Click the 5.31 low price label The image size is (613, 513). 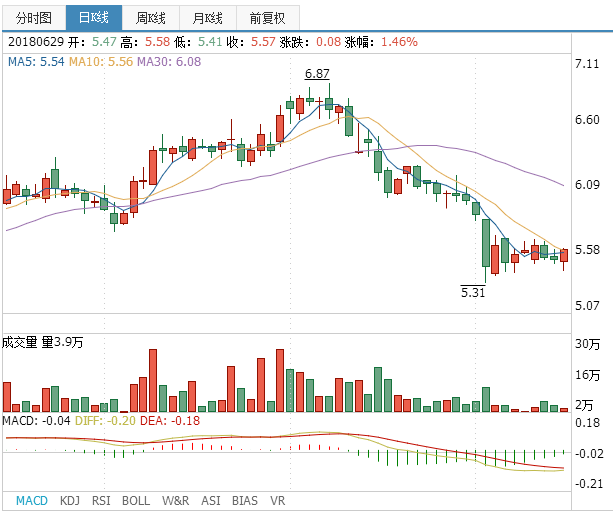(x=473, y=292)
